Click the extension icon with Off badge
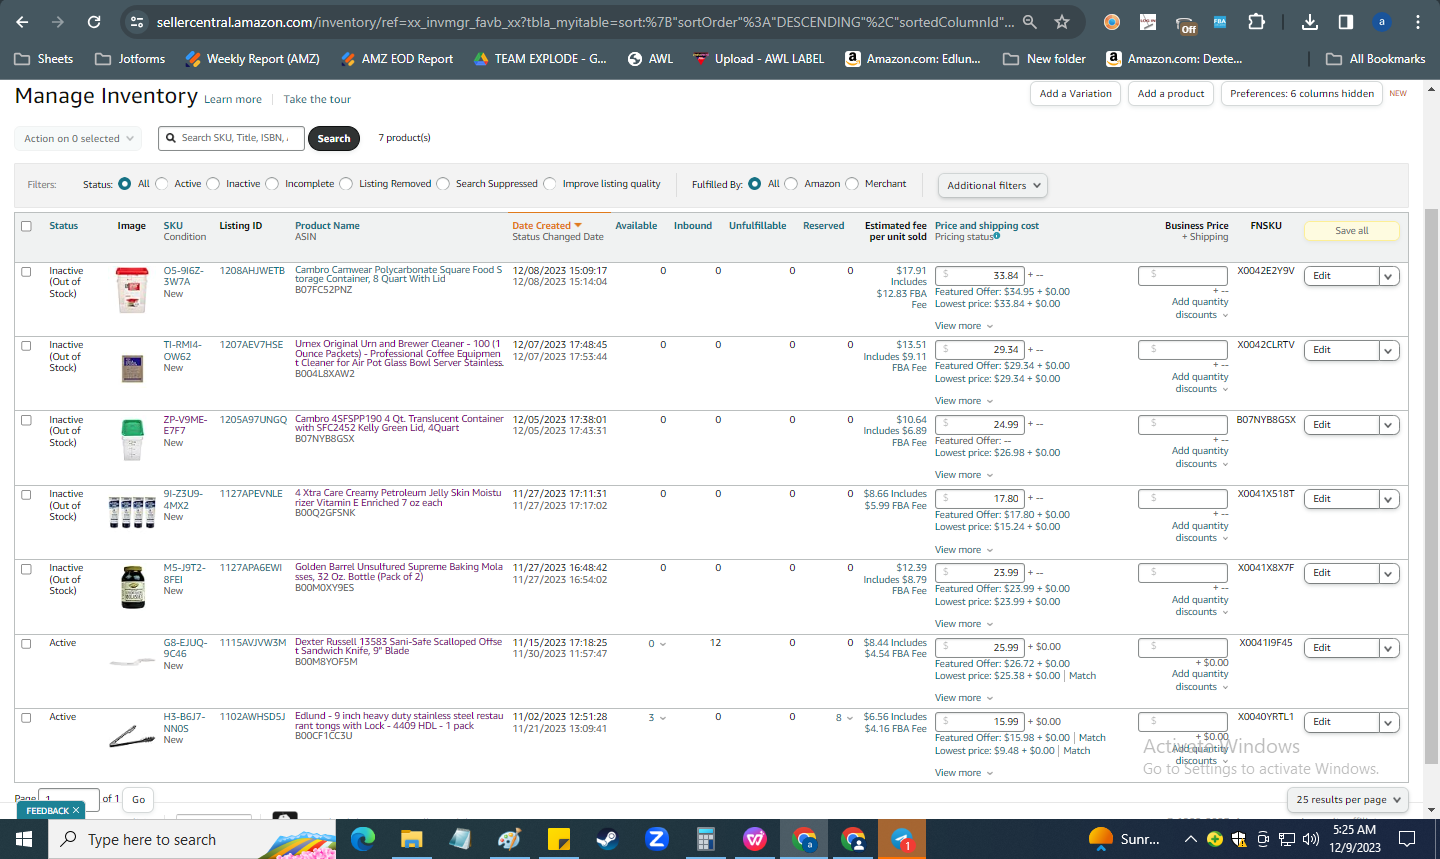The height and width of the screenshot is (859, 1440). pos(1185,23)
